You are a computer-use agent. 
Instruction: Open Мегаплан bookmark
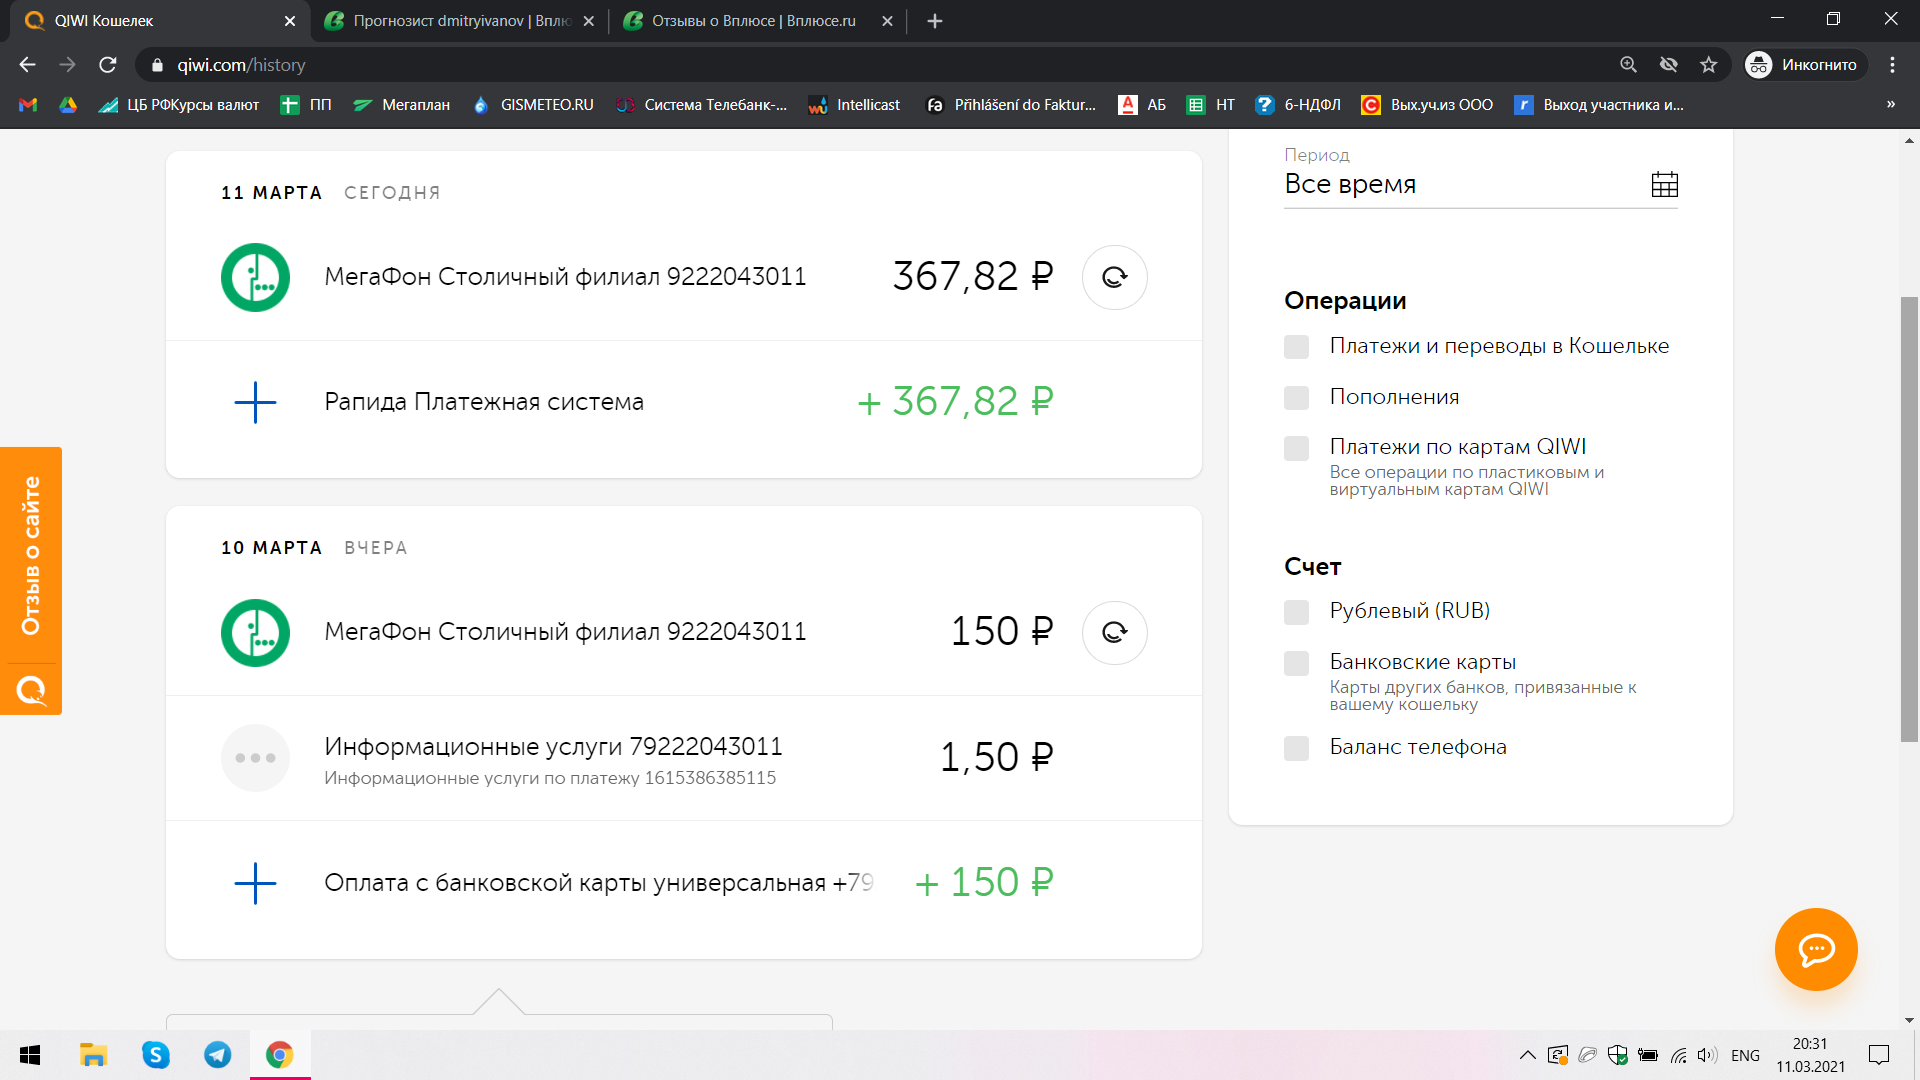click(x=402, y=105)
